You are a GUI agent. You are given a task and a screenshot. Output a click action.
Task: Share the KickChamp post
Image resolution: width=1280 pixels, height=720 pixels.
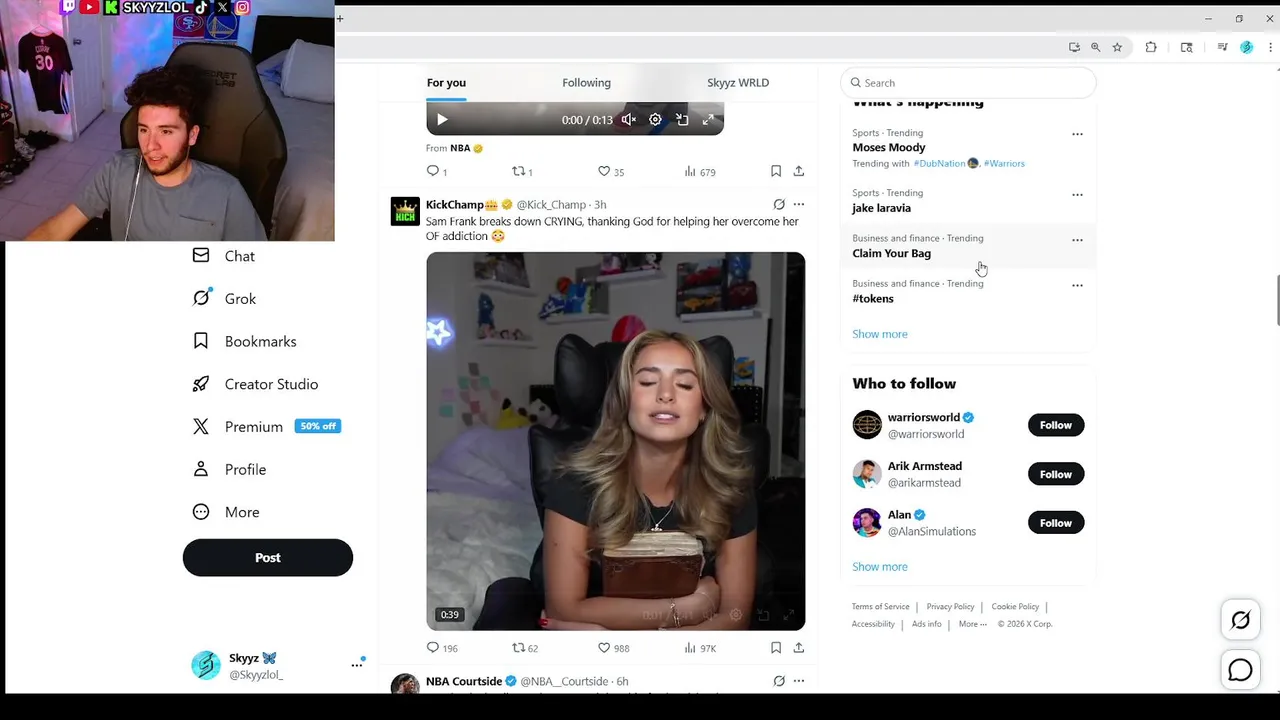tap(798, 648)
